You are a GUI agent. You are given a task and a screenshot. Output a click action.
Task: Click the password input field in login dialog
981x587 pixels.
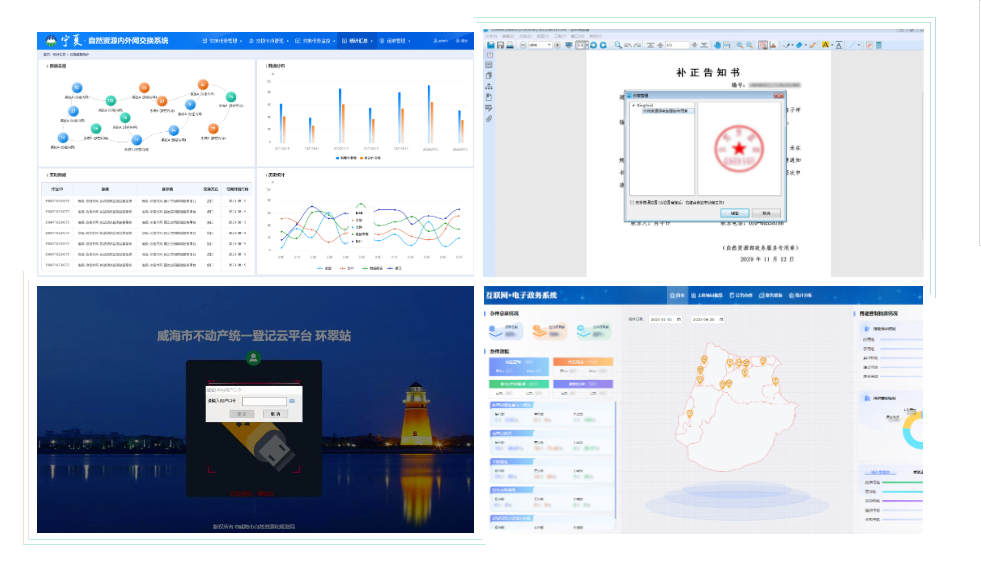[263, 401]
